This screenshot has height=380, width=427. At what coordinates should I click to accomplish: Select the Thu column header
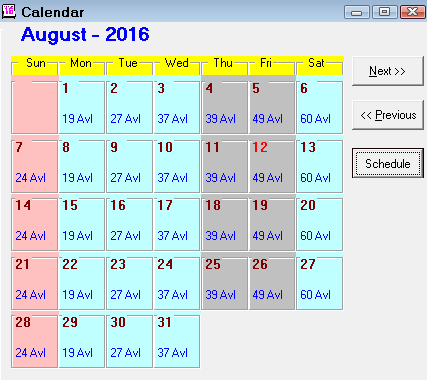[224, 66]
